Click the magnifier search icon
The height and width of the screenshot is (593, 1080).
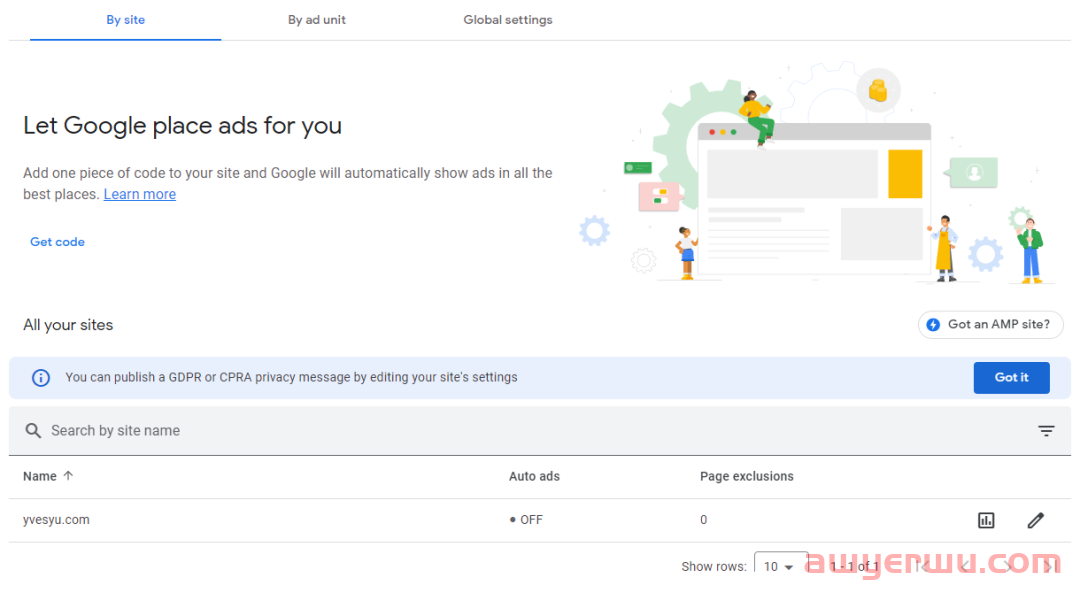(33, 431)
